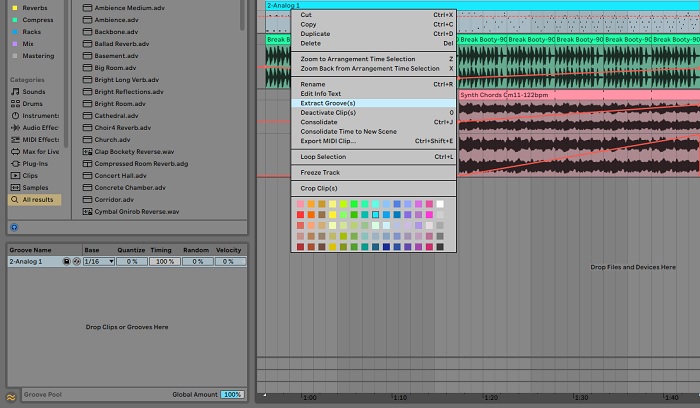The width and height of the screenshot is (700, 408).
Task: Click the groove Random 0 % field
Action: pyautogui.click(x=198, y=262)
